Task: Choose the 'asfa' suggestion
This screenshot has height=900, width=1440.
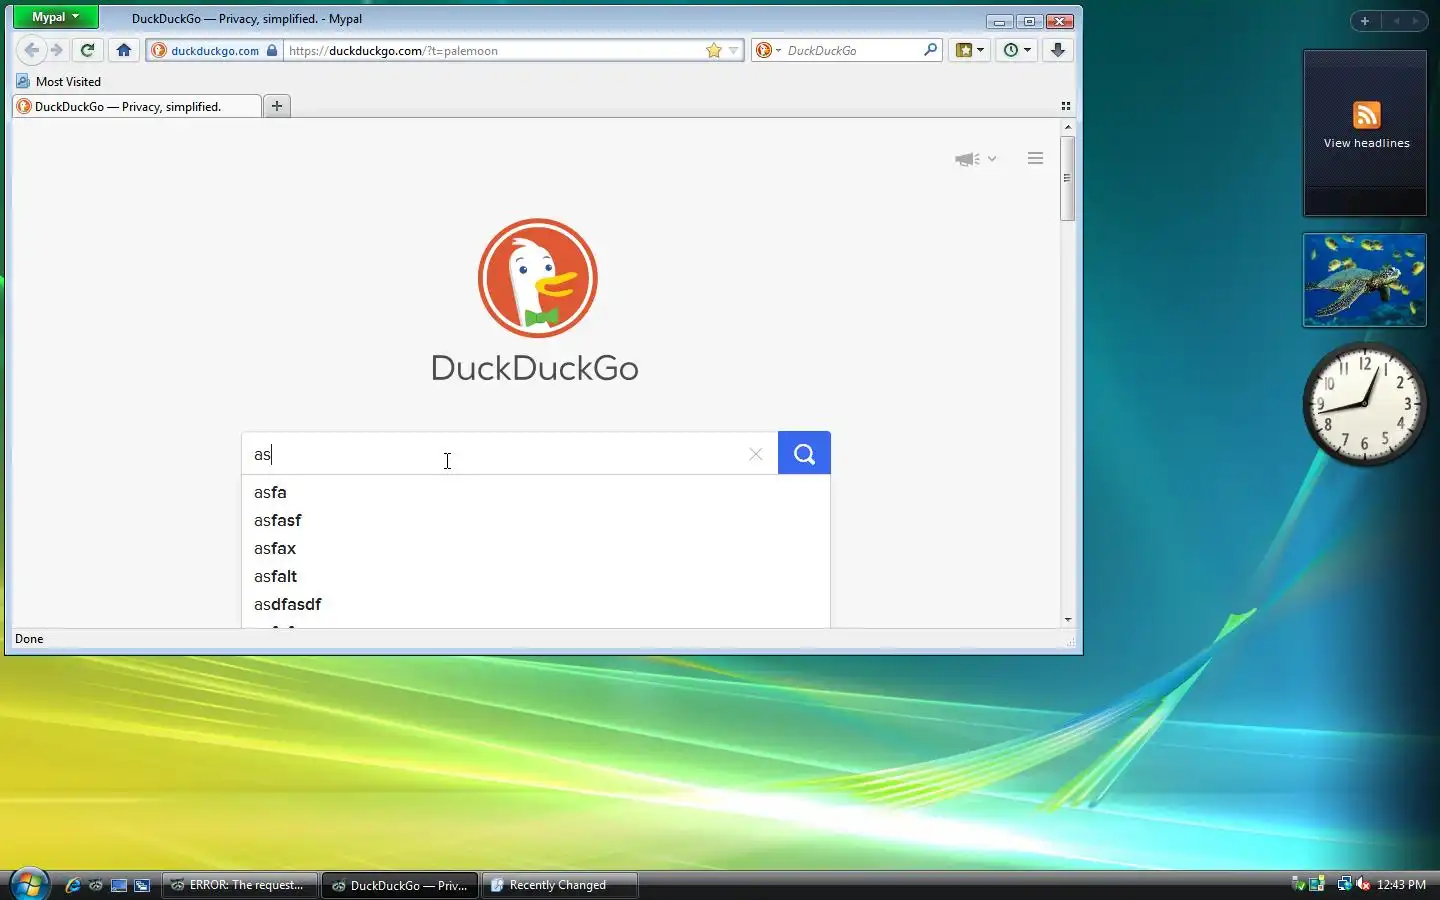Action: 535,492
